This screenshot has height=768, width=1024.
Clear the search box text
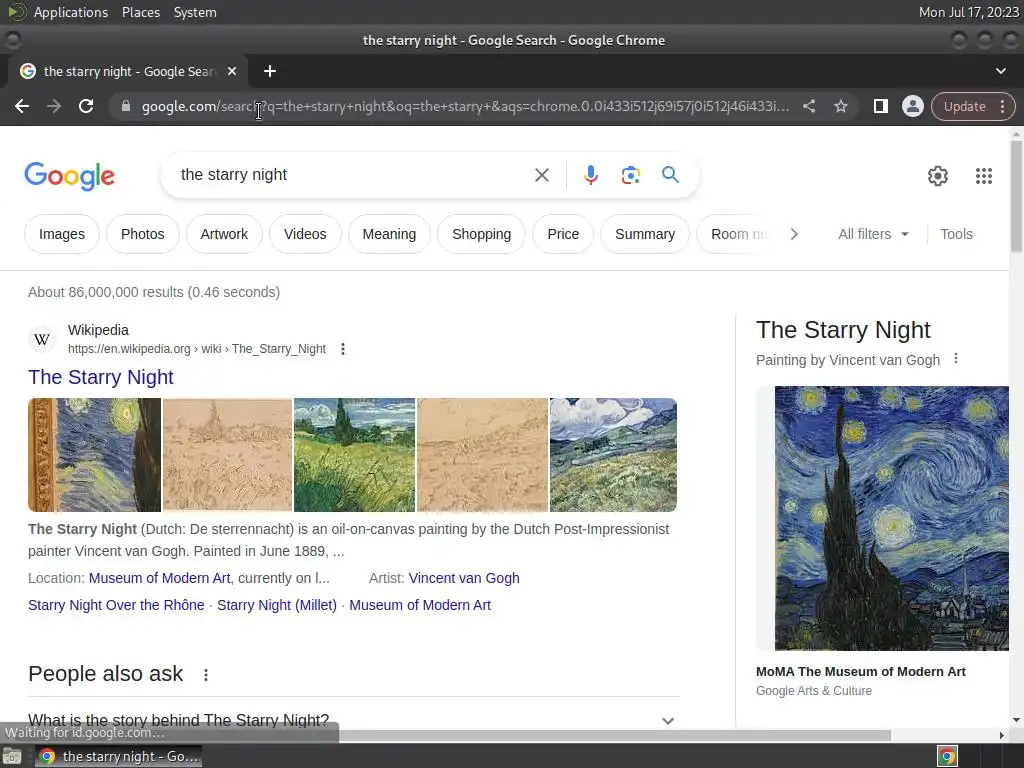541,175
